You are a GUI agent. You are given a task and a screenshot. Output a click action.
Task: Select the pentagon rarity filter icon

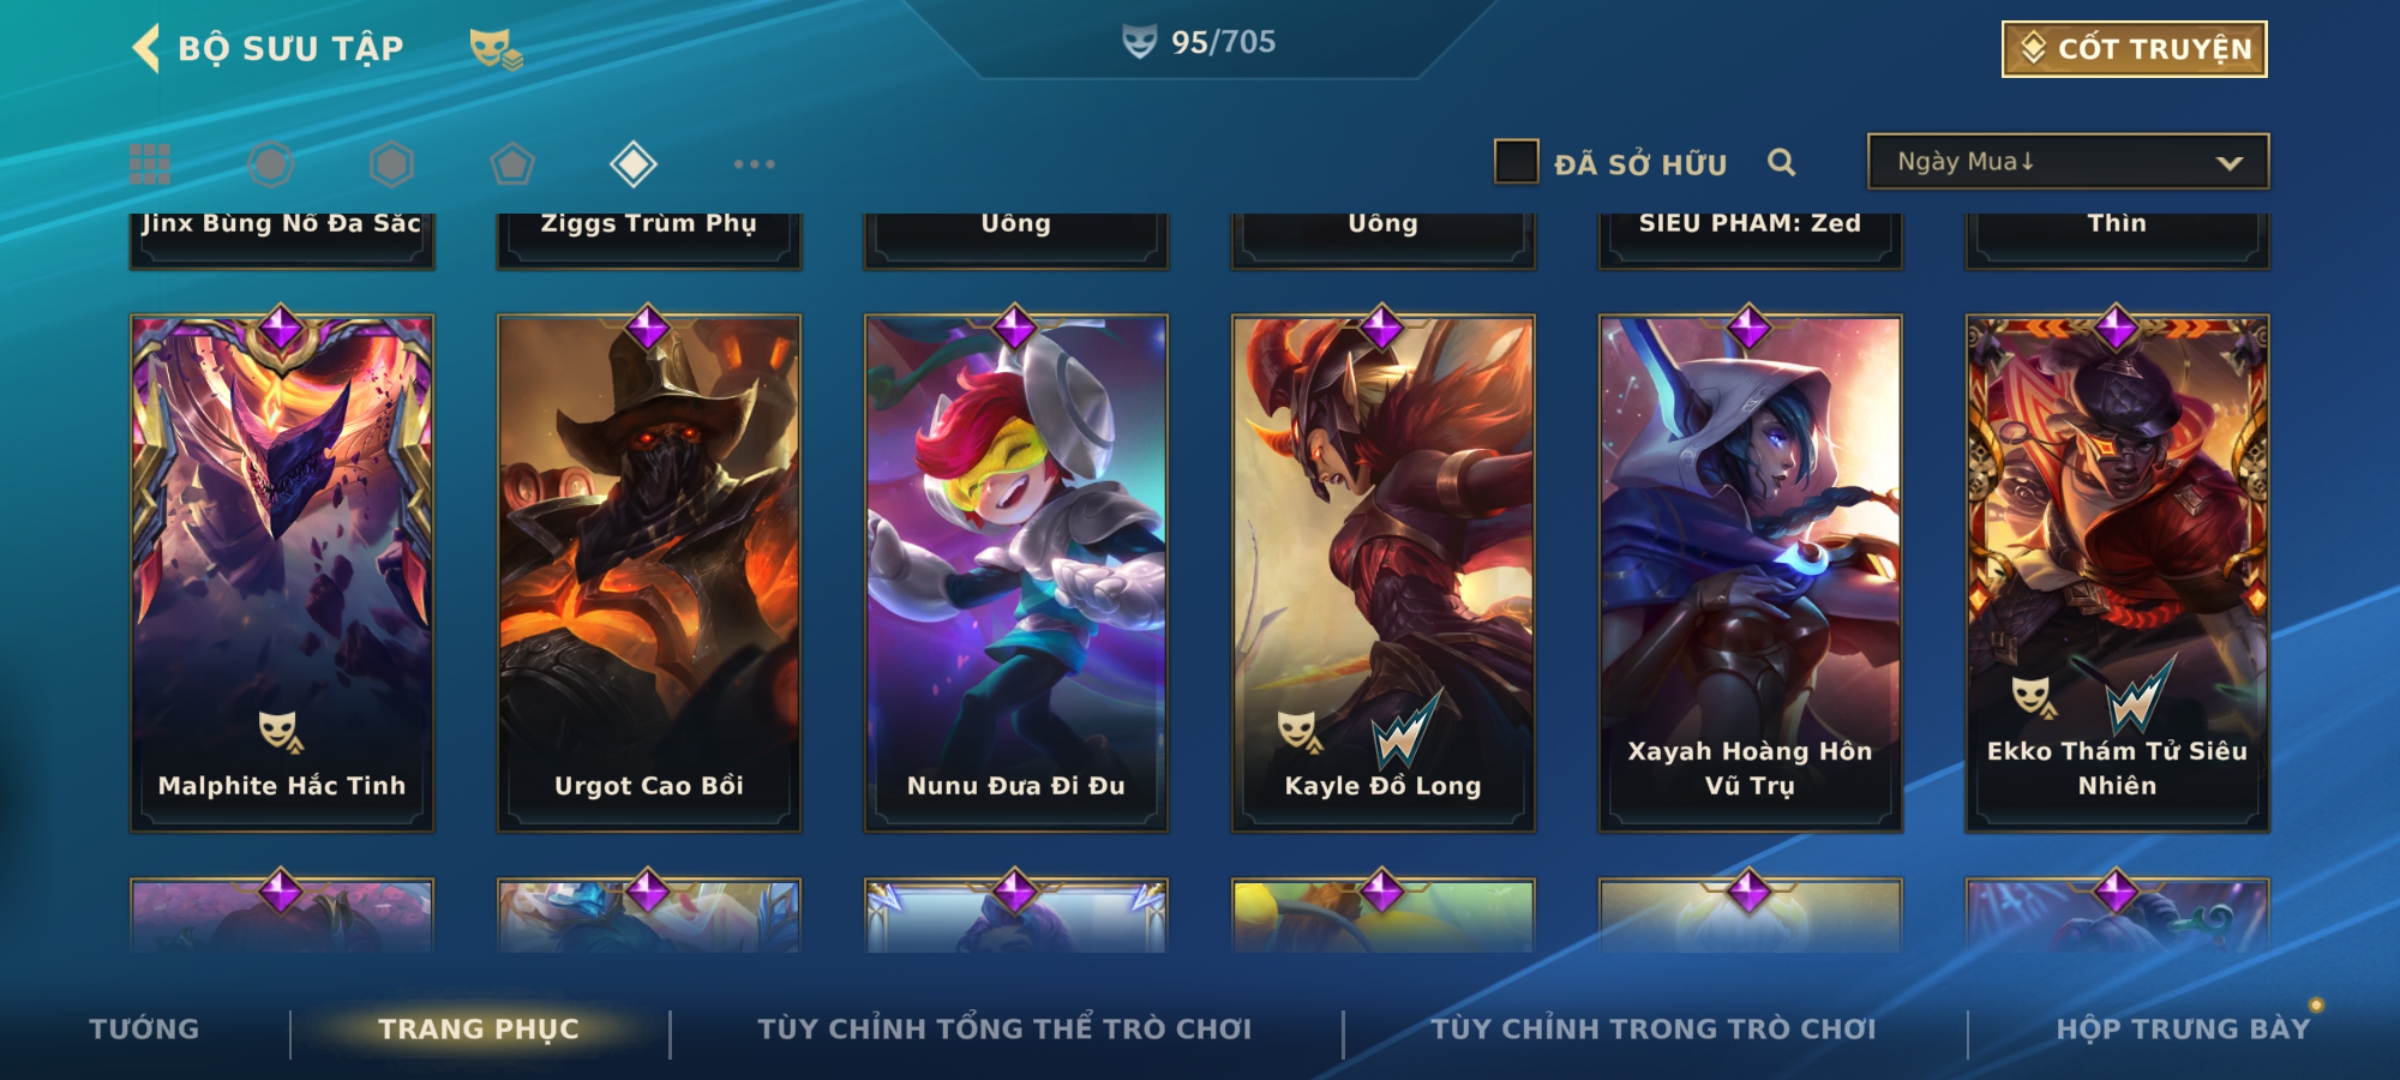[x=512, y=164]
